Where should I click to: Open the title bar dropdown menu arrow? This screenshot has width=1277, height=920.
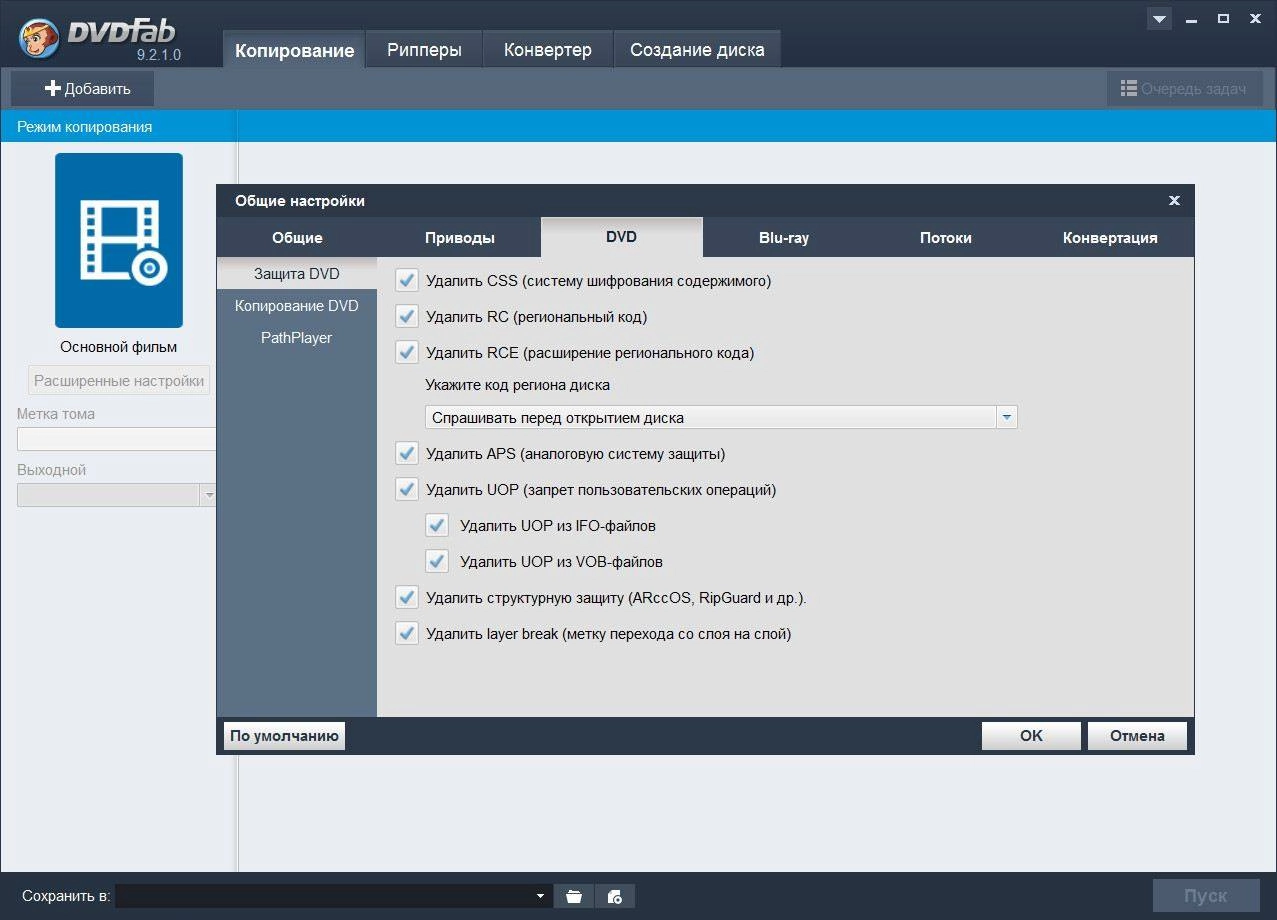[1159, 19]
